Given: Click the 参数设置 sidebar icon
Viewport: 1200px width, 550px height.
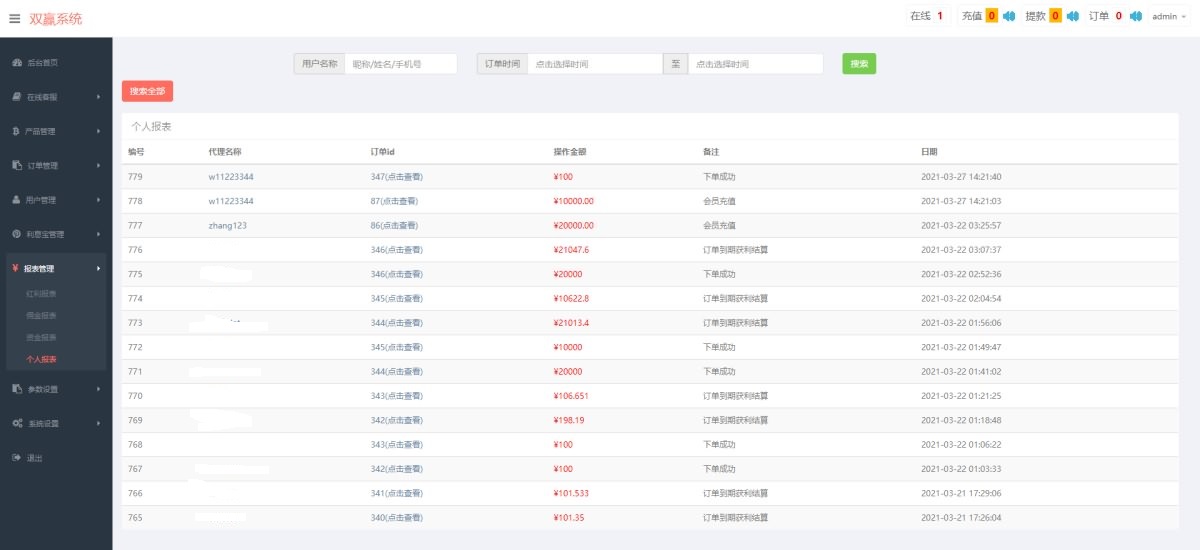Looking at the screenshot, I should point(17,389).
